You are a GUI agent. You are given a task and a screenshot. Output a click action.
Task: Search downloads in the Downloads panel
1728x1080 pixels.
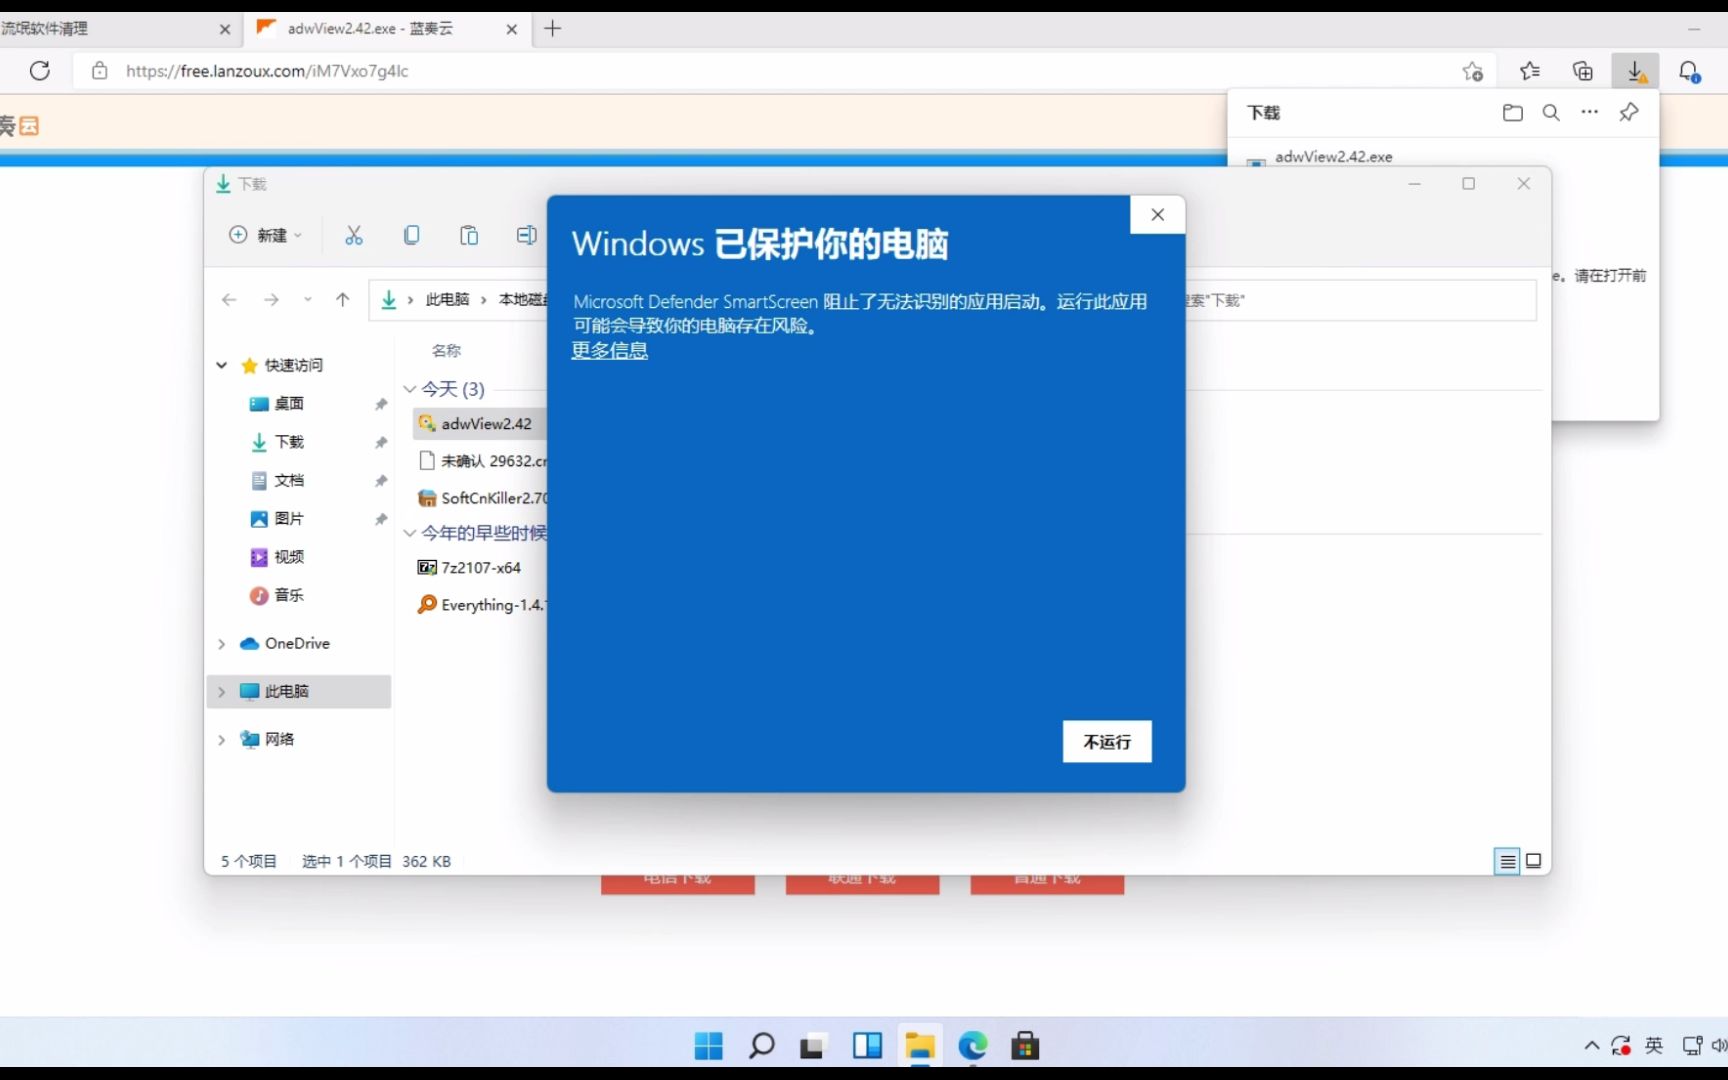(x=1551, y=113)
